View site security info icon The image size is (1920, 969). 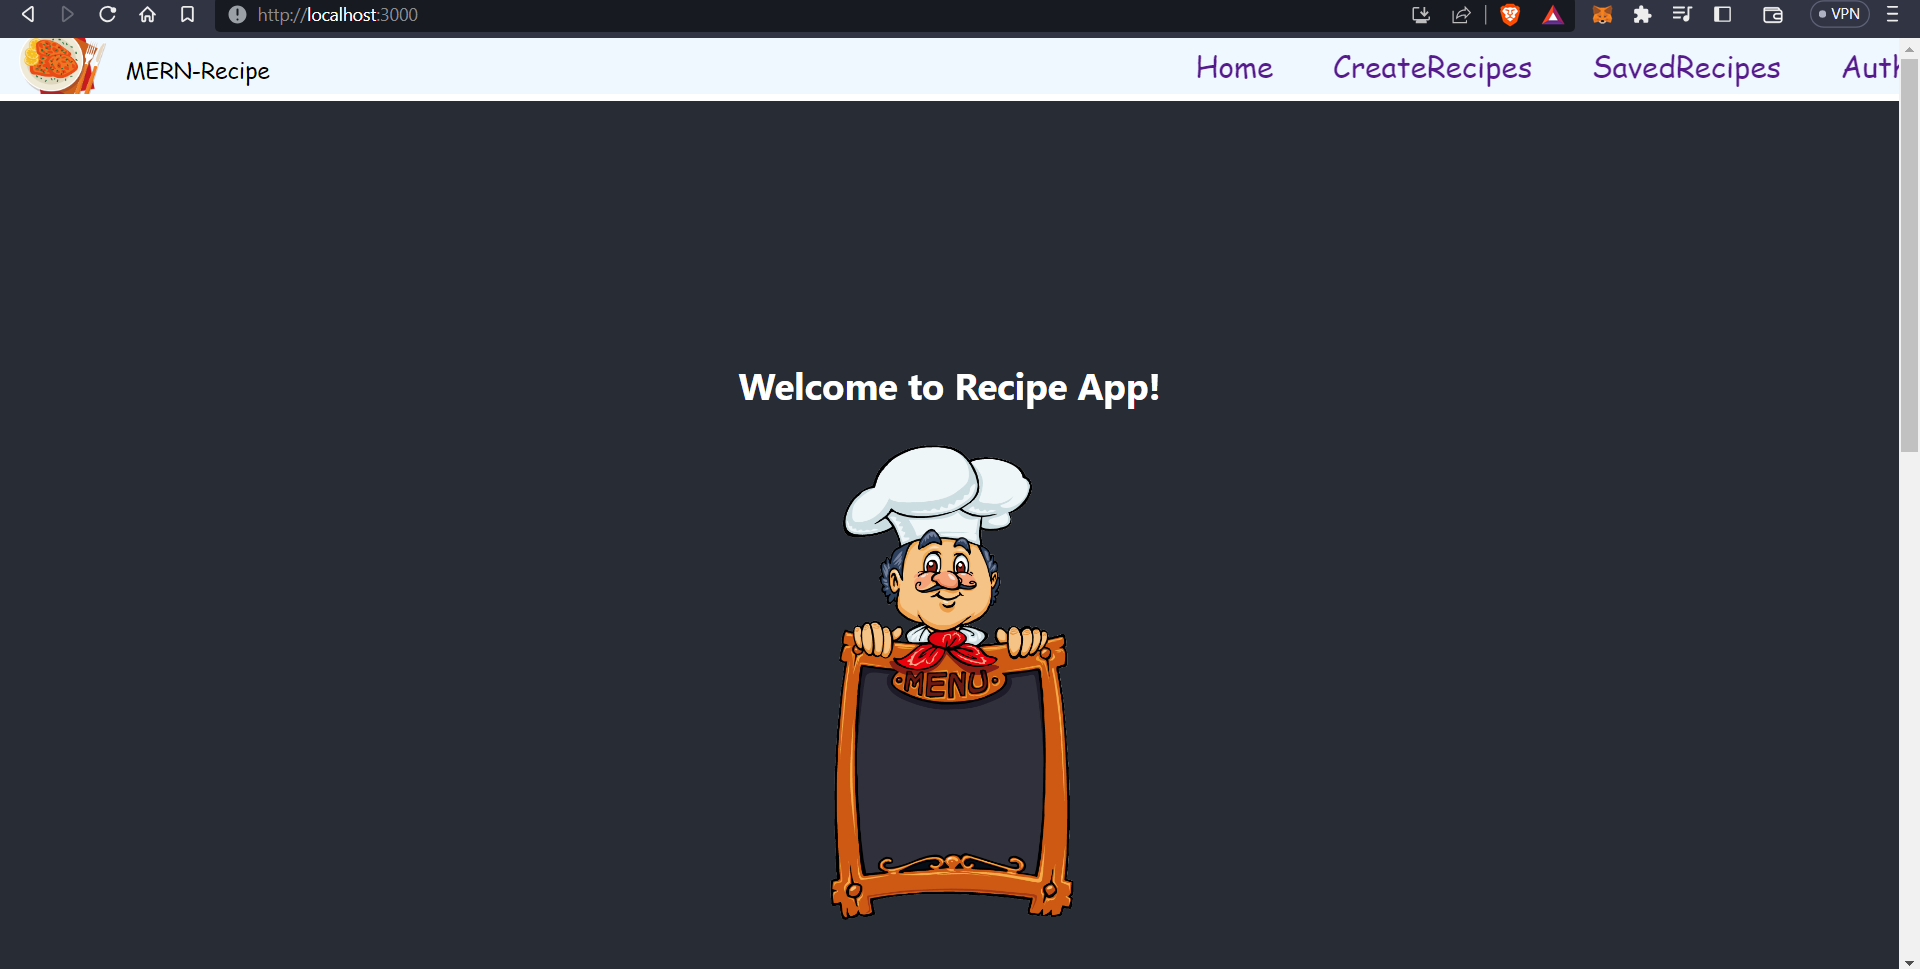point(237,15)
